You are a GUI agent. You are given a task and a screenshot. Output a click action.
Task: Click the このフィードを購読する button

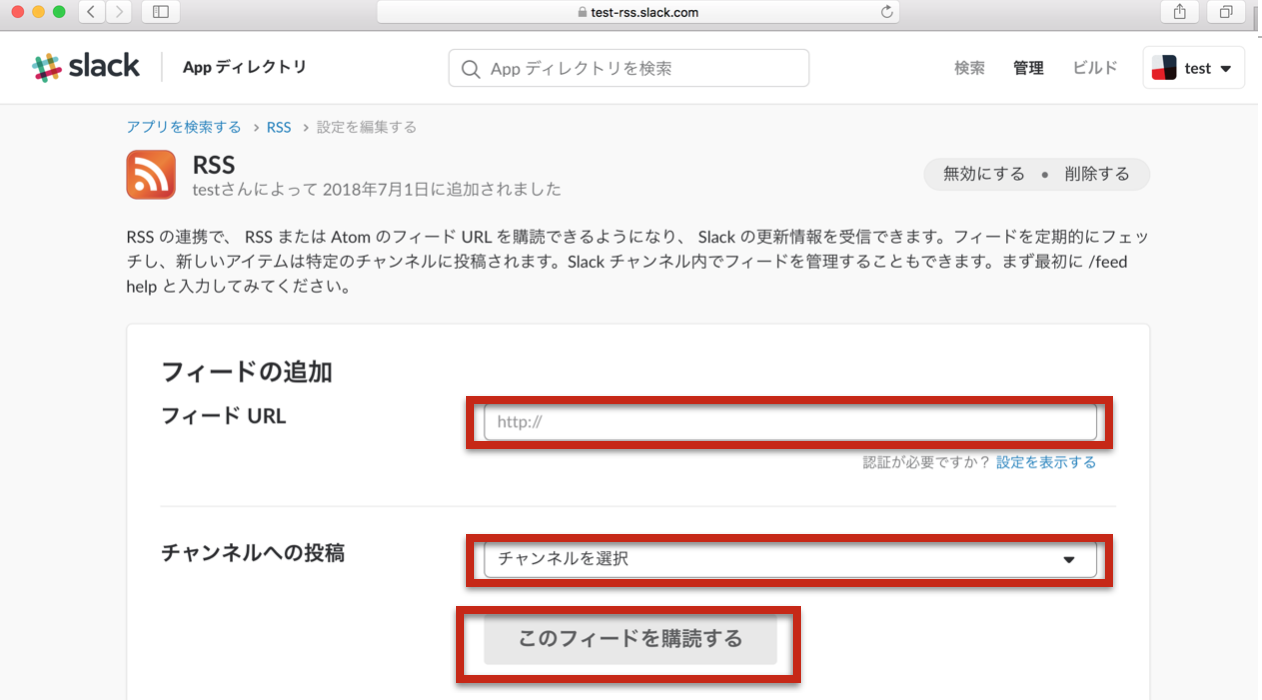(x=628, y=638)
